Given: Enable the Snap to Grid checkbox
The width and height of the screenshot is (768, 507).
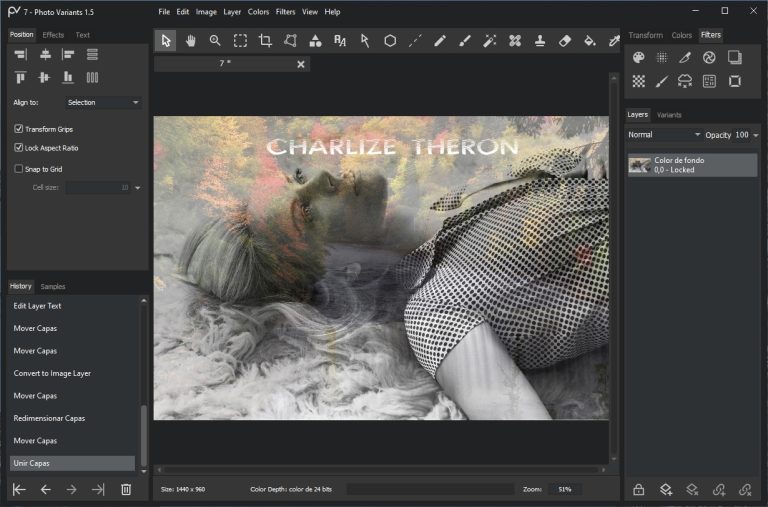Looking at the screenshot, I should coord(19,169).
